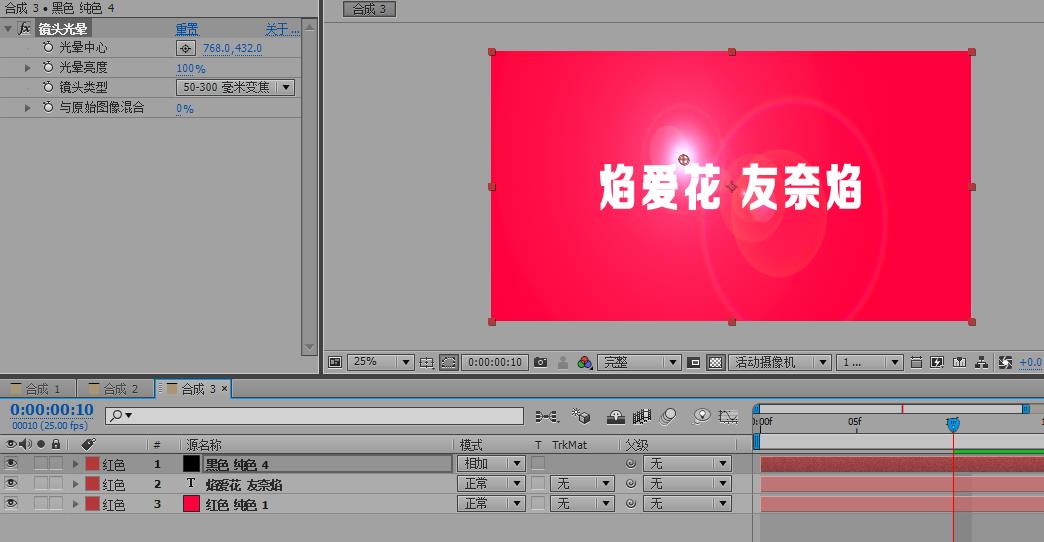Toggle the transparency grid icon
Viewport: 1044px width, 542px height.
716,362
